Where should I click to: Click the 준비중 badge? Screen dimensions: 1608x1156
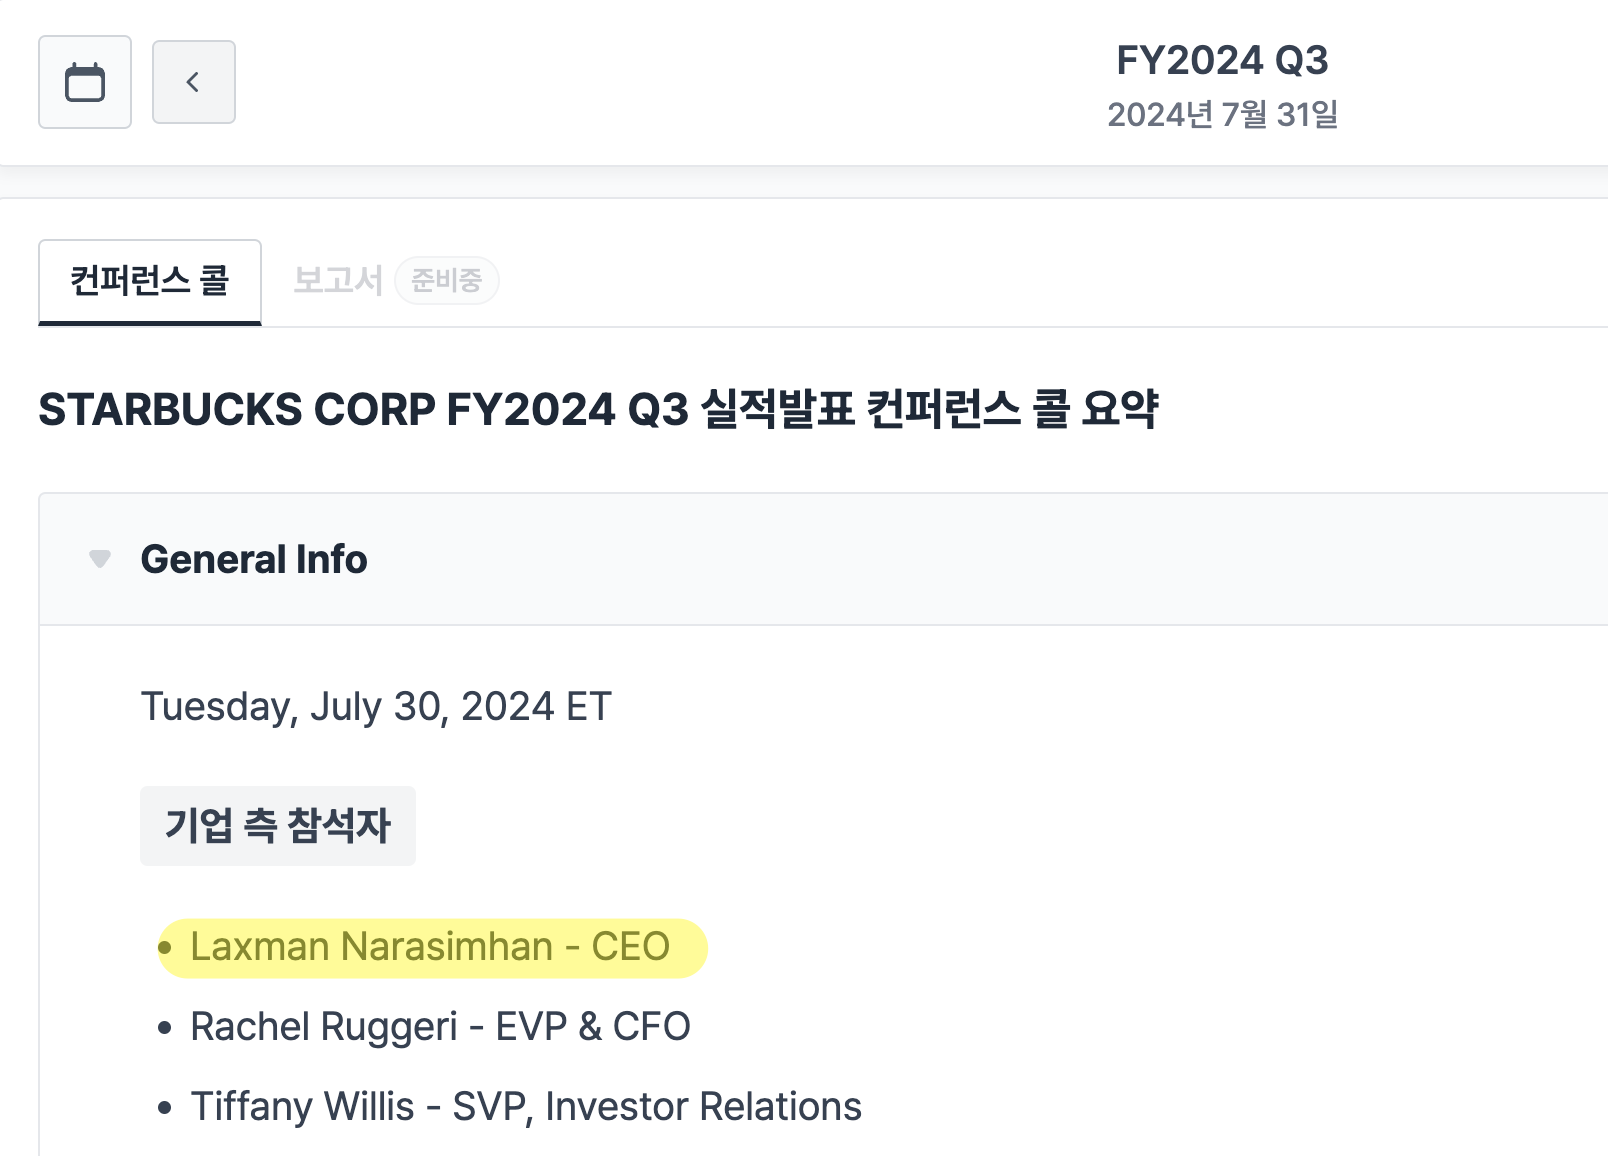click(x=446, y=281)
